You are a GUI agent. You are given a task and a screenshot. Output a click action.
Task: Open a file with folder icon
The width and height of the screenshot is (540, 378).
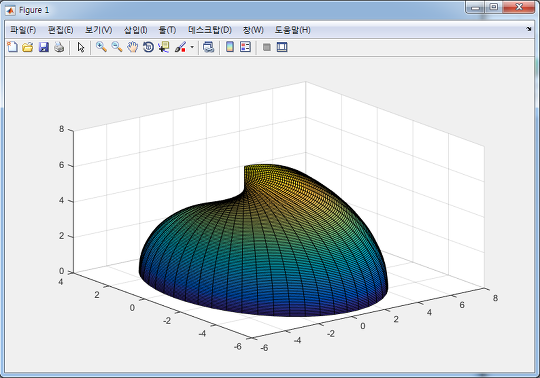(x=28, y=47)
